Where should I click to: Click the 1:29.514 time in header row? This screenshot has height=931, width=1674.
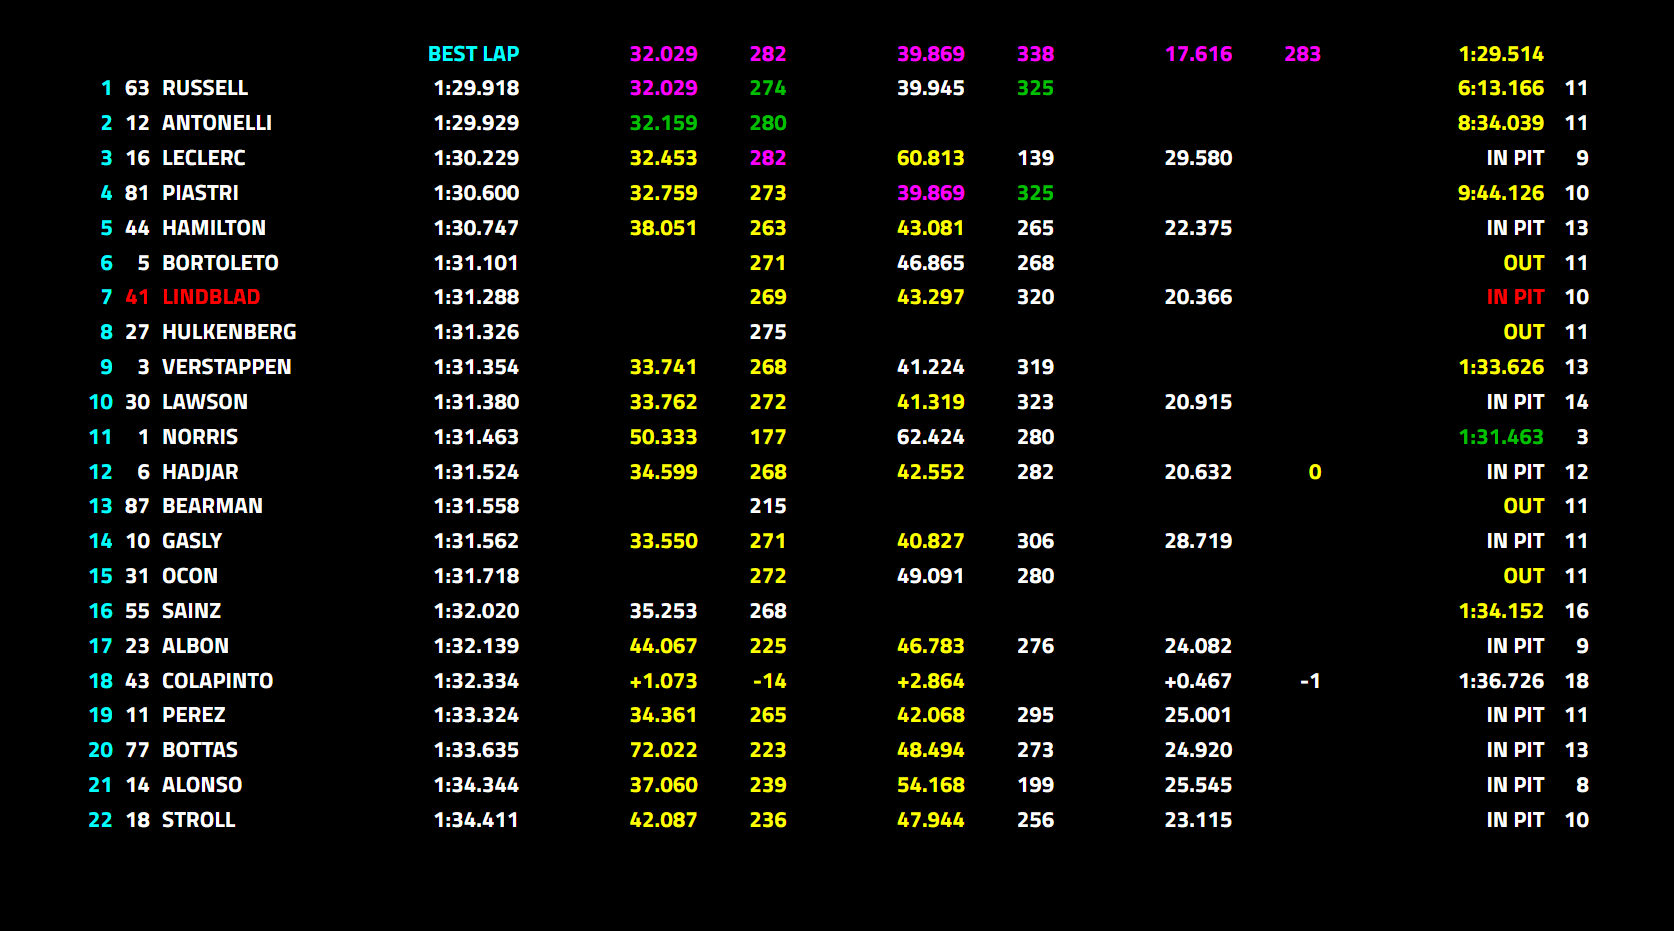(1500, 54)
